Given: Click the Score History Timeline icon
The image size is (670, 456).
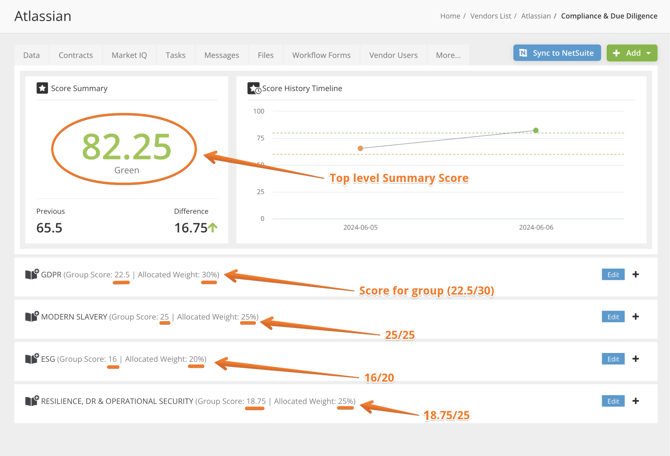Looking at the screenshot, I should pos(254,88).
